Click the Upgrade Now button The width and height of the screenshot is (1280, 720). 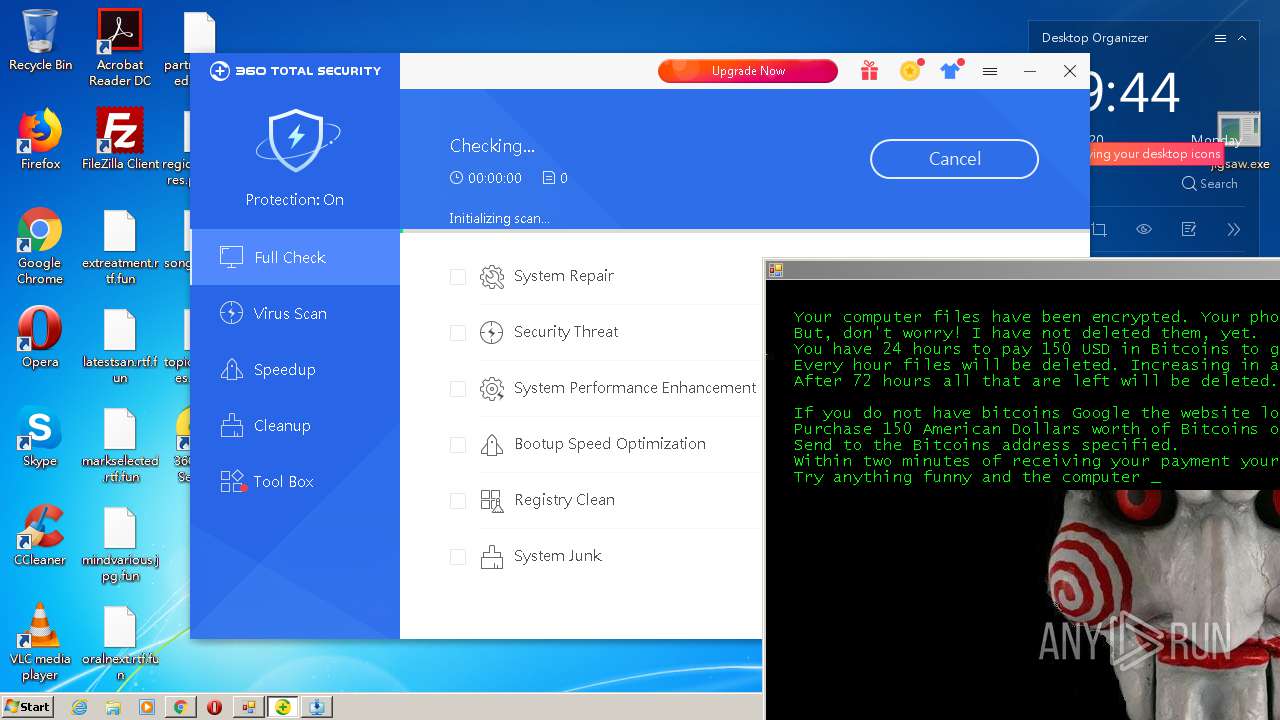(x=748, y=71)
